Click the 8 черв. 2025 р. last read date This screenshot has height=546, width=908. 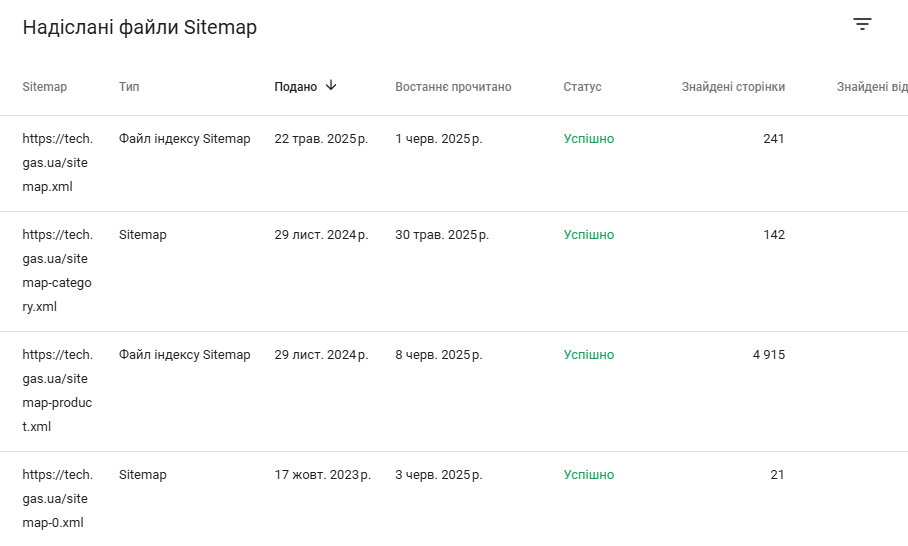tap(439, 355)
